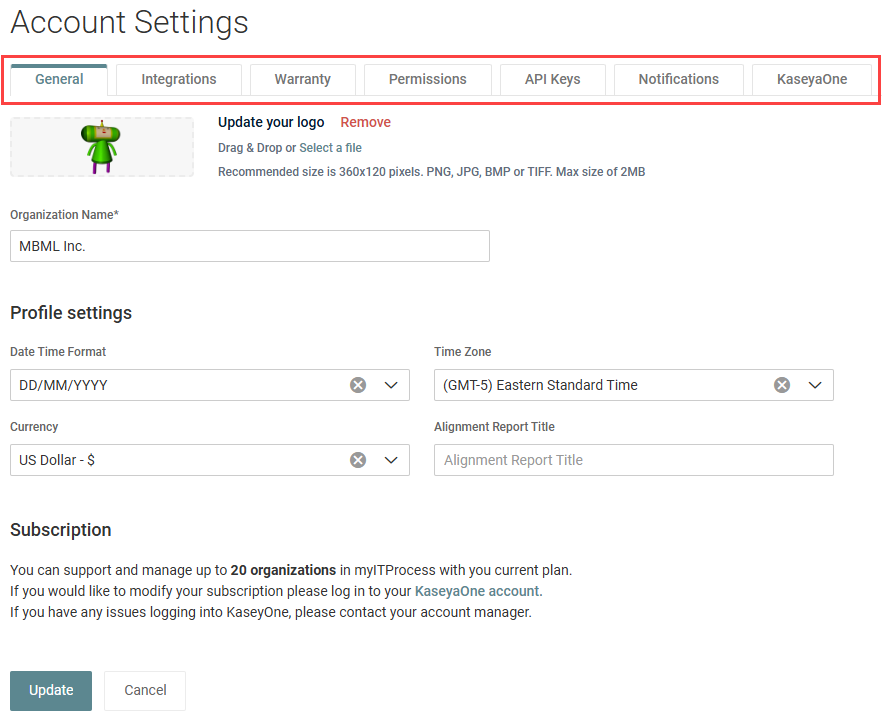Click the Update button
This screenshot has width=882, height=721.
point(51,690)
